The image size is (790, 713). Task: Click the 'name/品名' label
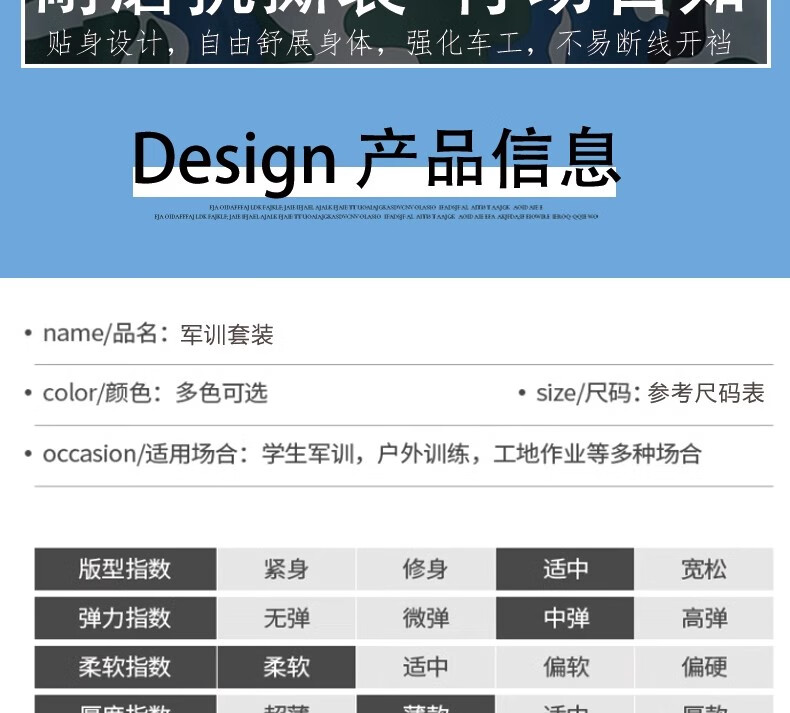point(99,334)
